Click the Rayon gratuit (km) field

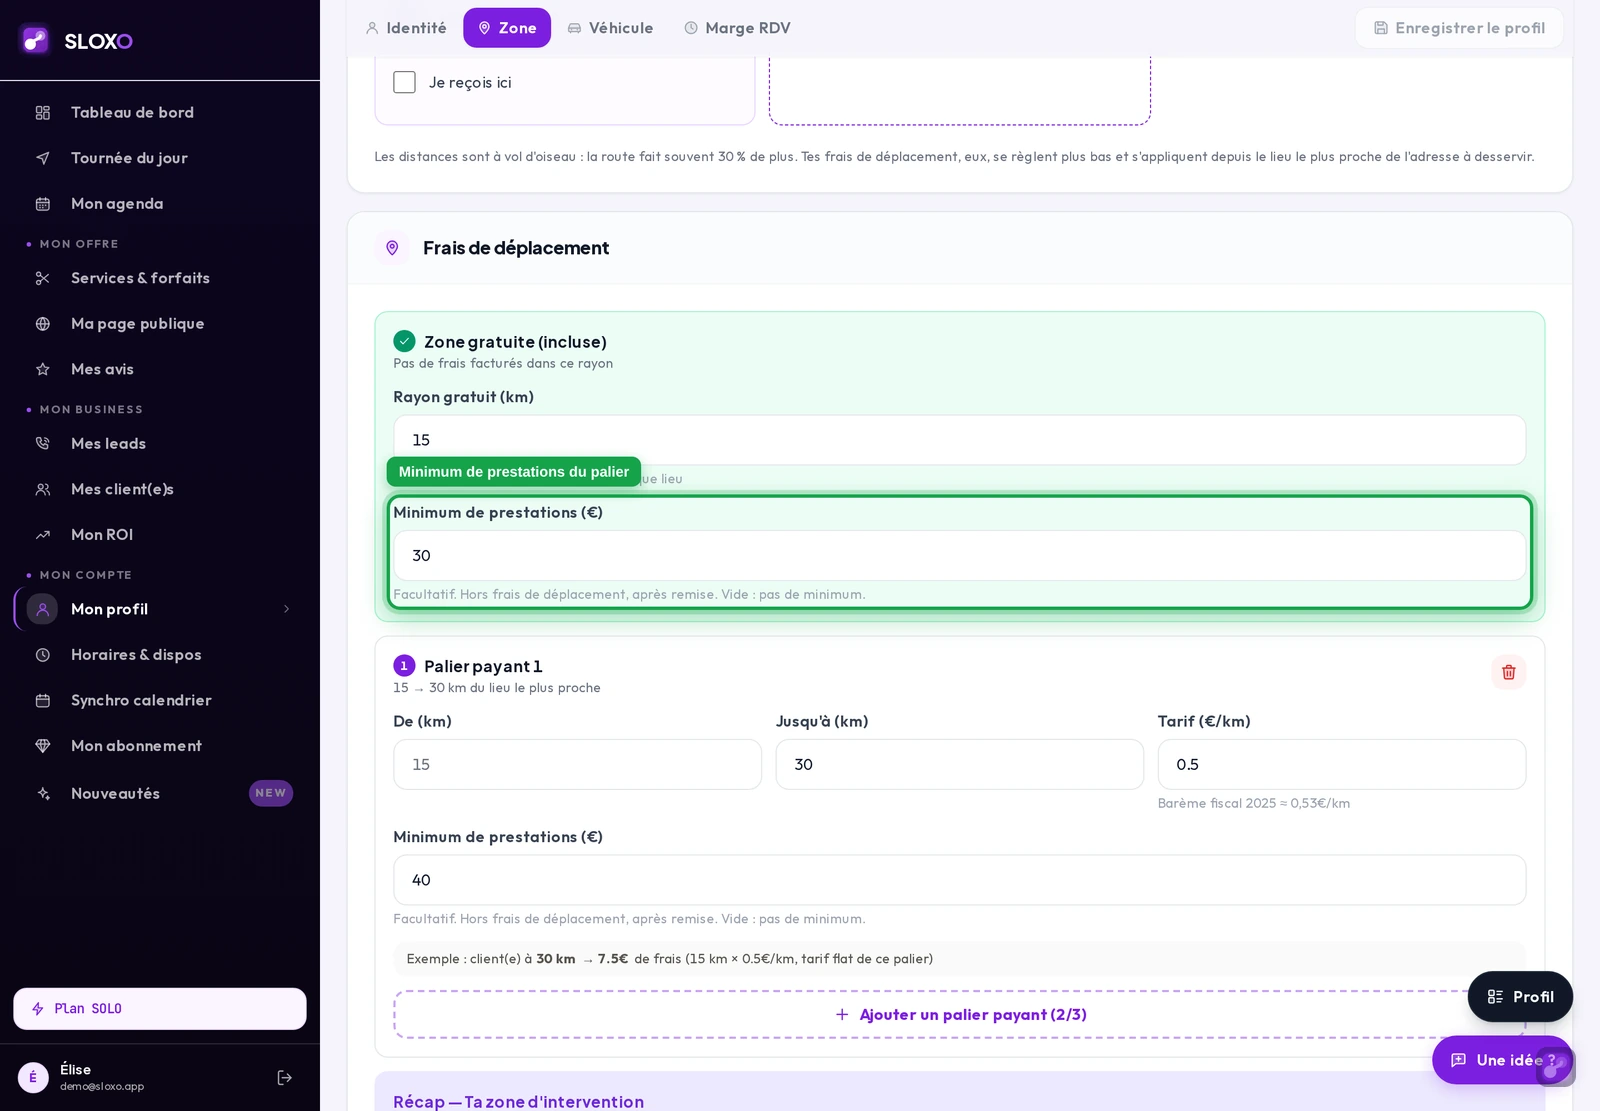click(959, 440)
